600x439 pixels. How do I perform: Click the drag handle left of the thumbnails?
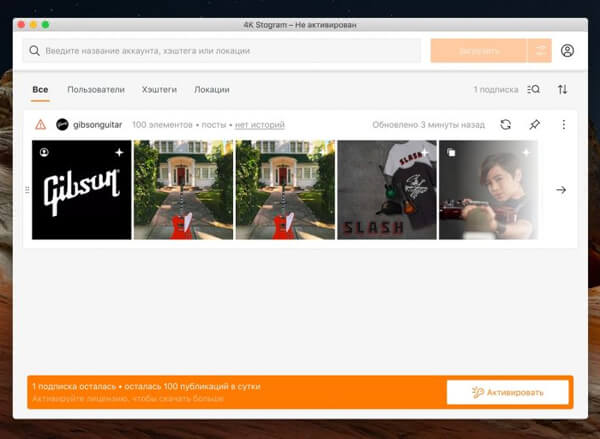pyautogui.click(x=27, y=190)
